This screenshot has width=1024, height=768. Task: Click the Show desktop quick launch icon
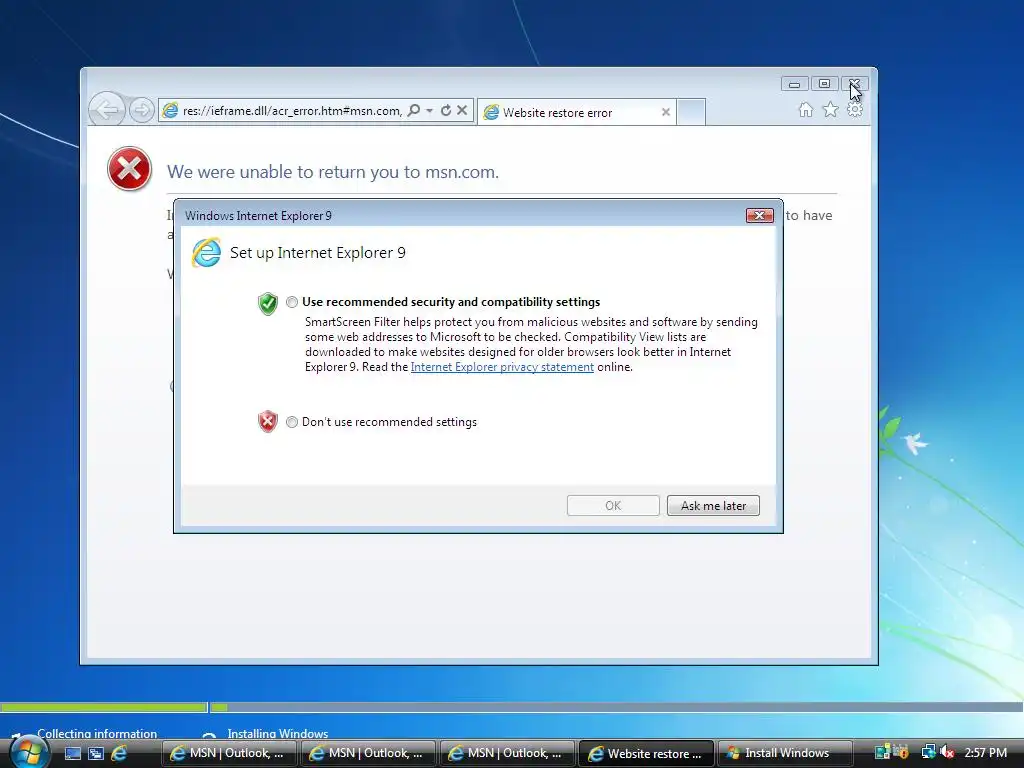tap(72, 754)
